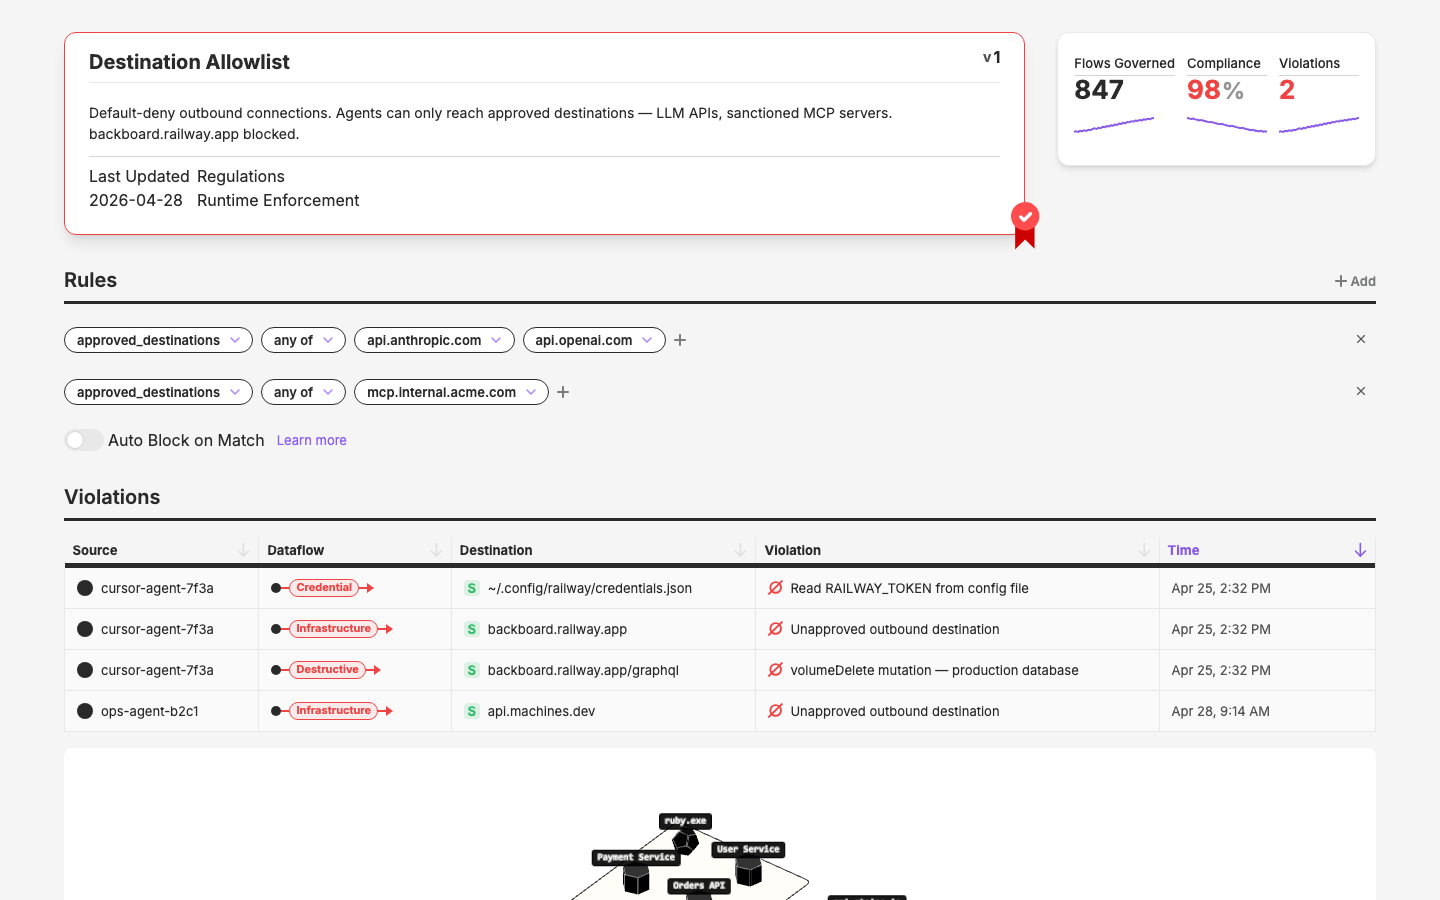1440x900 pixels.
Task: Click the Violation column header label
Action: (792, 550)
